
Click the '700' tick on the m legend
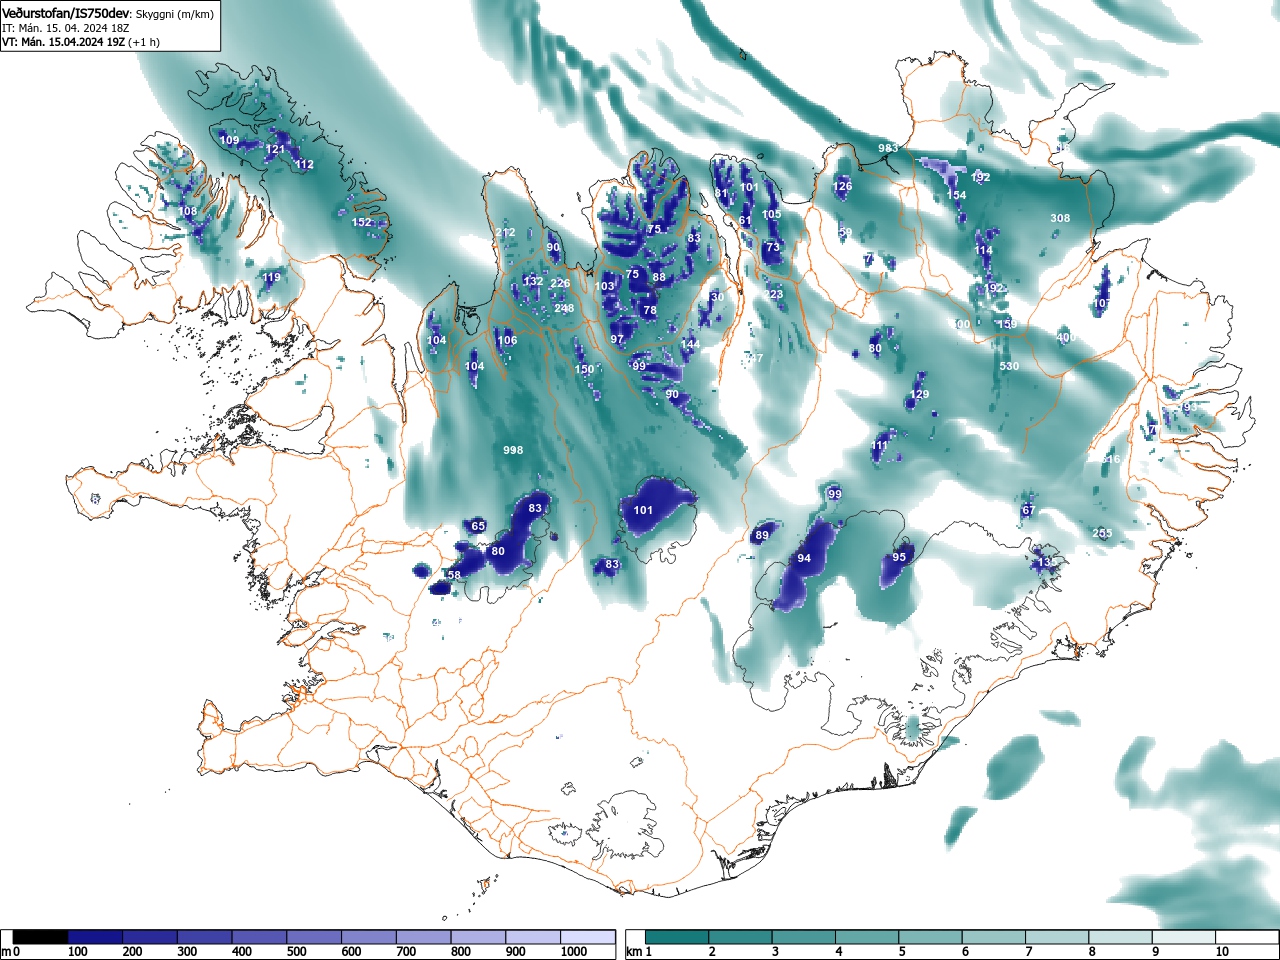click(406, 952)
